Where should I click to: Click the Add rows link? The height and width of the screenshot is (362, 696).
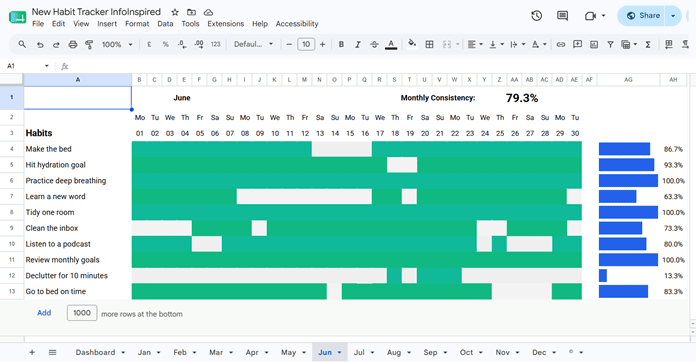click(44, 313)
